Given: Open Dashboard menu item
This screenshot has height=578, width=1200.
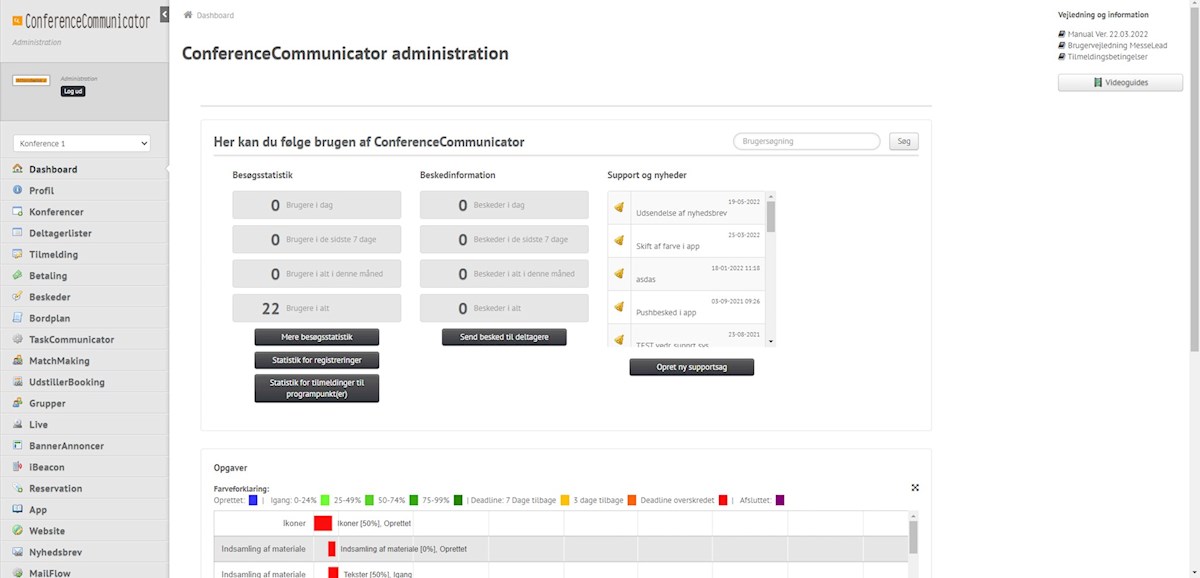Looking at the screenshot, I should coord(84,169).
